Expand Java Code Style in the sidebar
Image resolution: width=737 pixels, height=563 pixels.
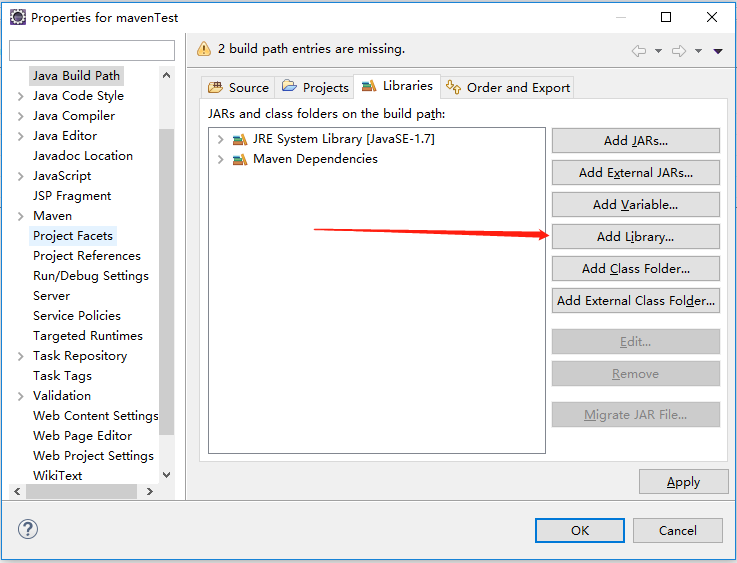click(20, 96)
